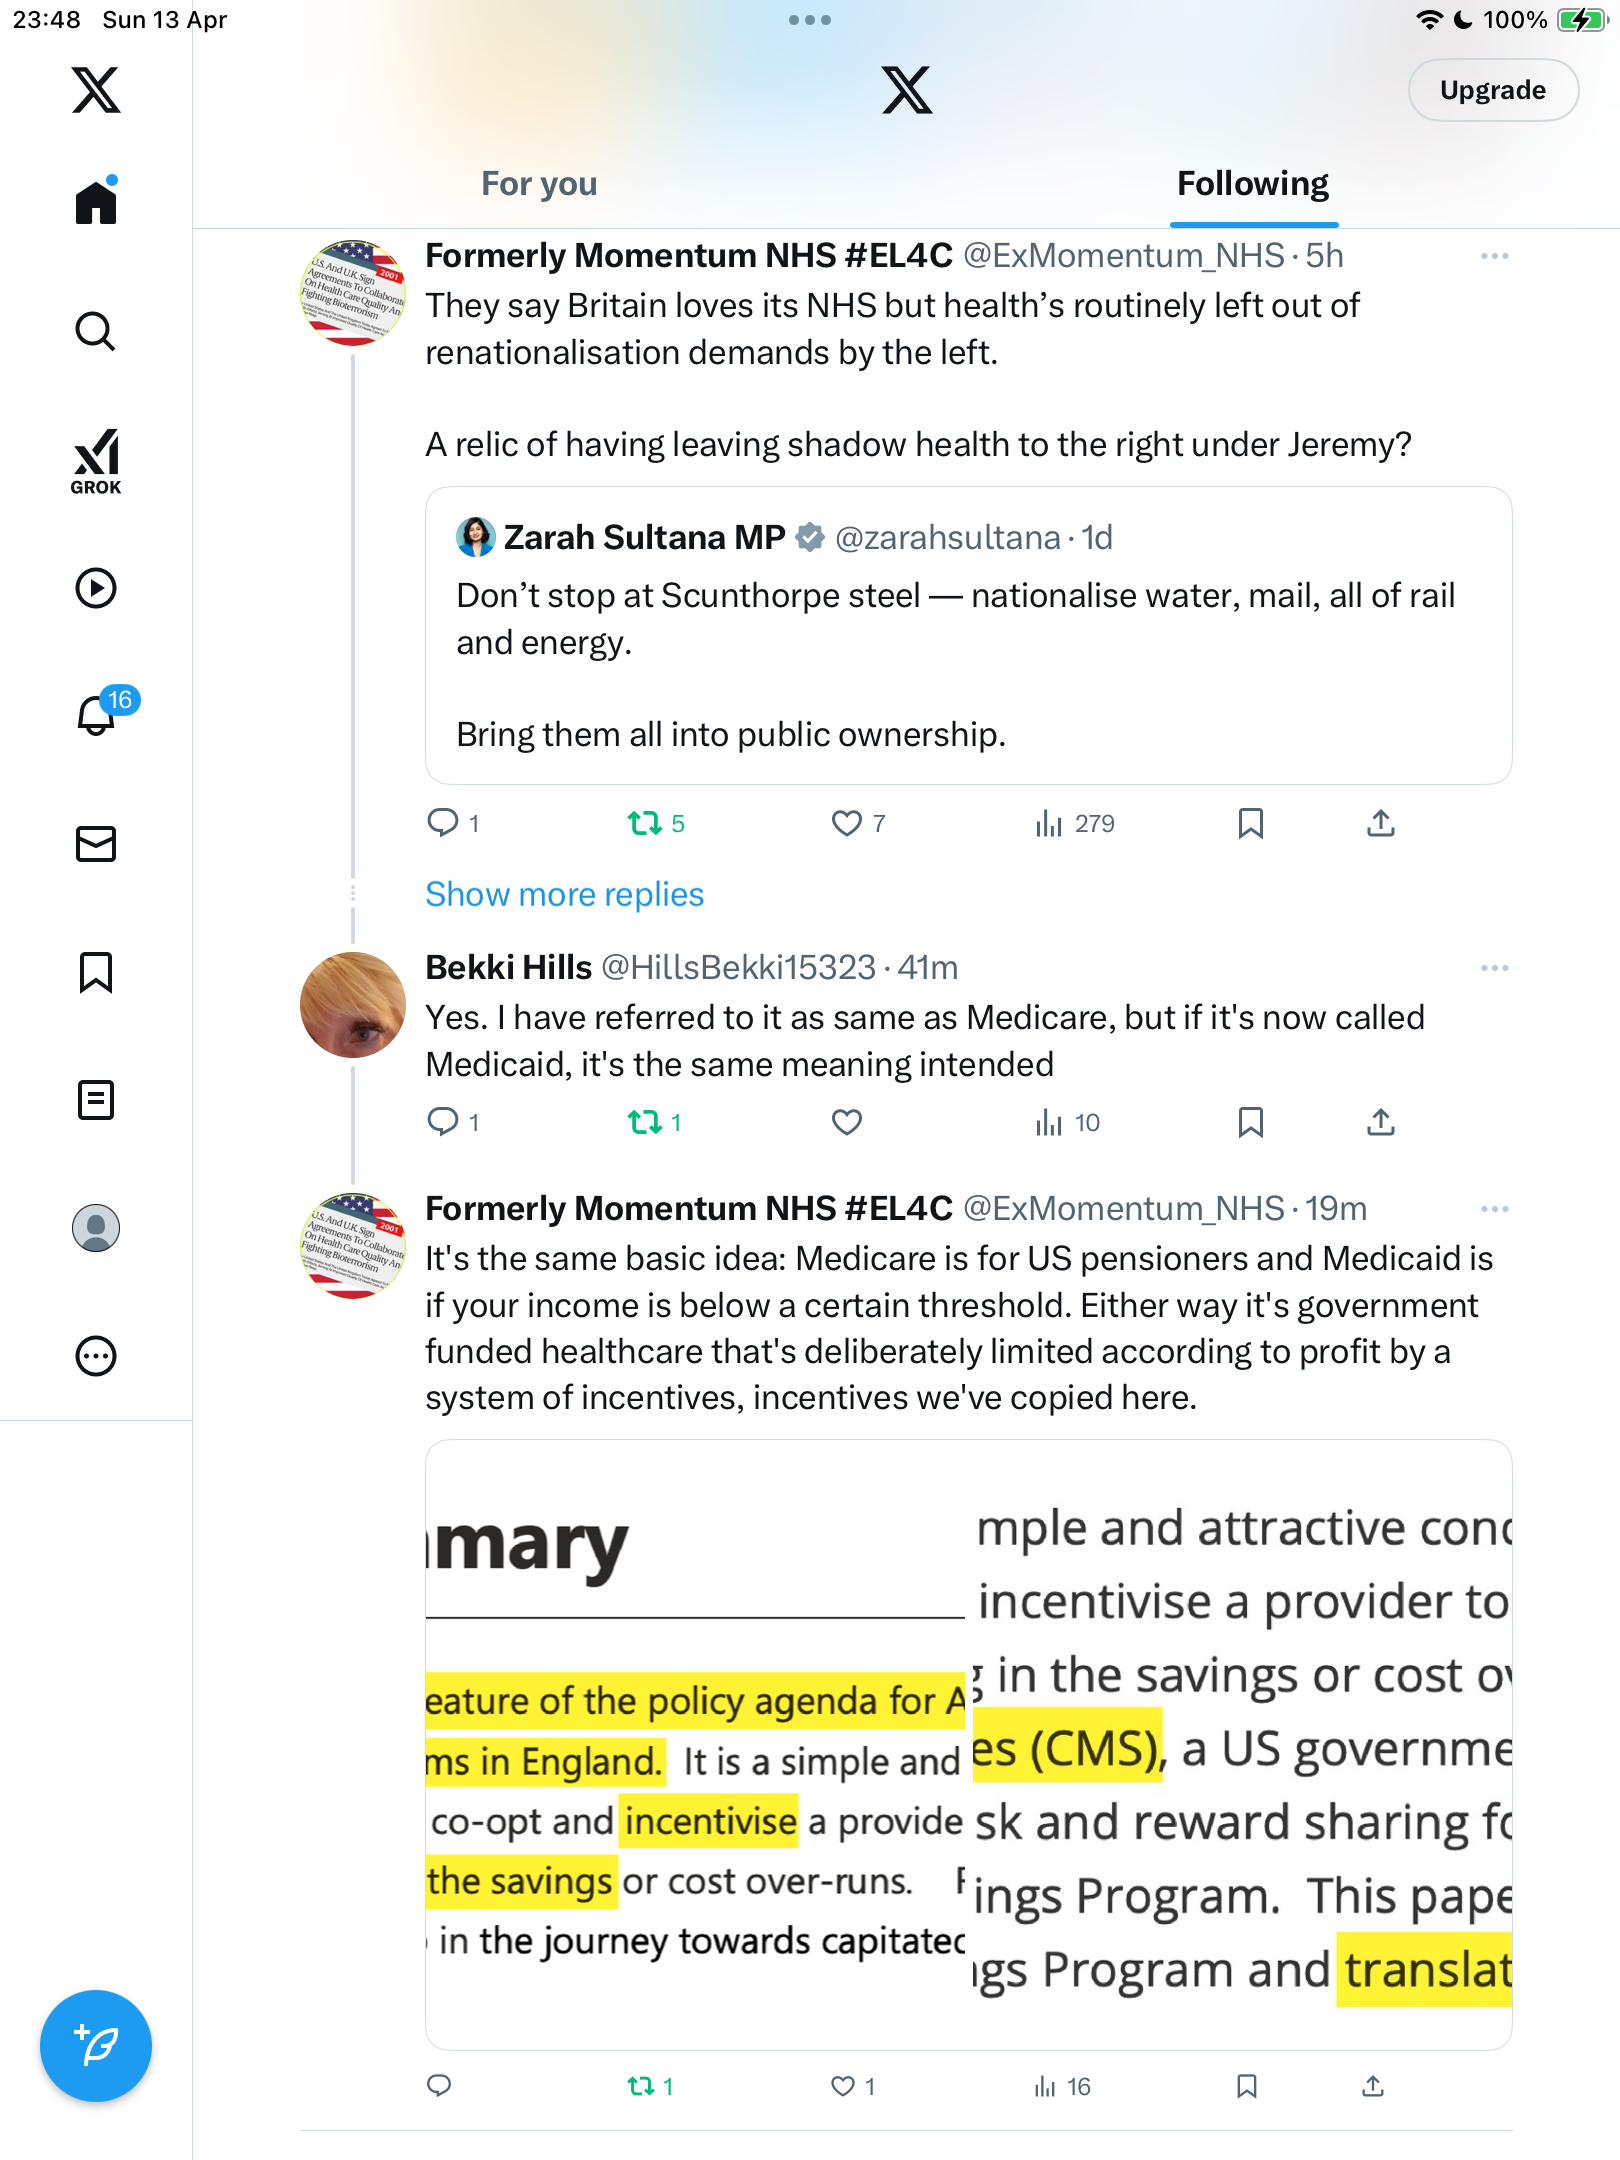Screen dimensions: 1620x2160
Task: Open the video play icon in sidebar
Action: click(96, 588)
